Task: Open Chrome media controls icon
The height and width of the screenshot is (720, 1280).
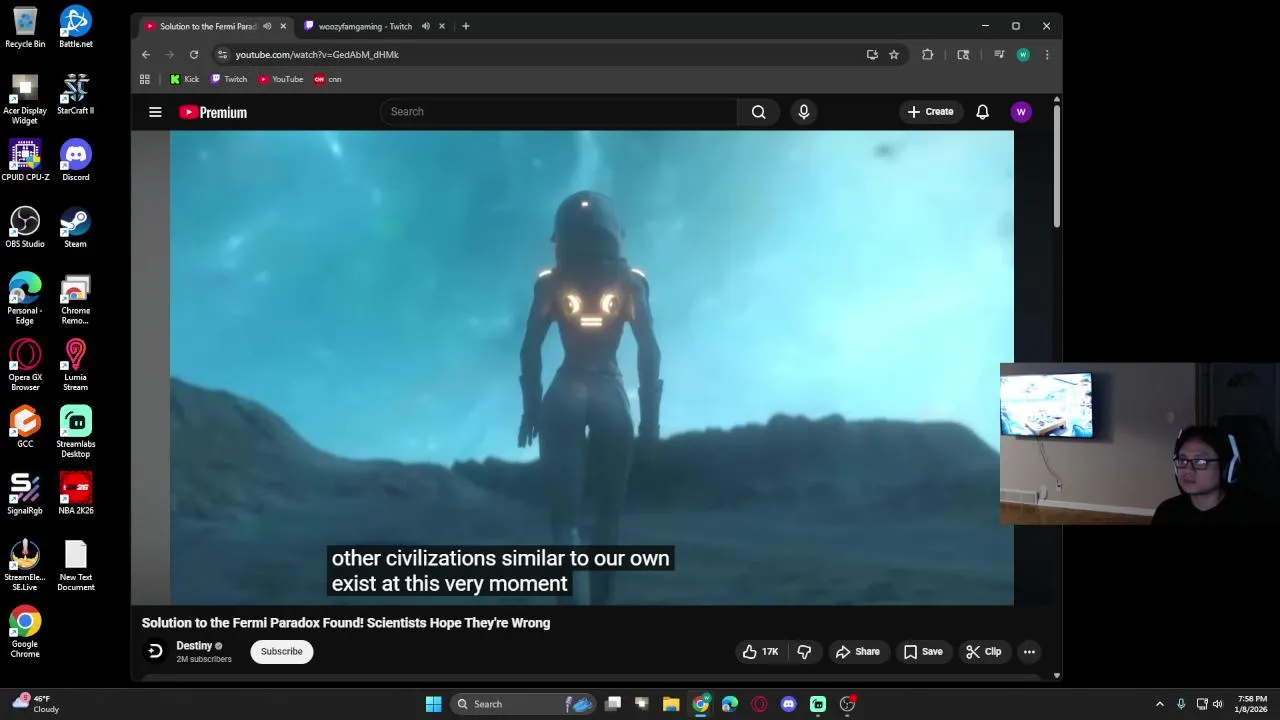Action: [x=998, y=55]
